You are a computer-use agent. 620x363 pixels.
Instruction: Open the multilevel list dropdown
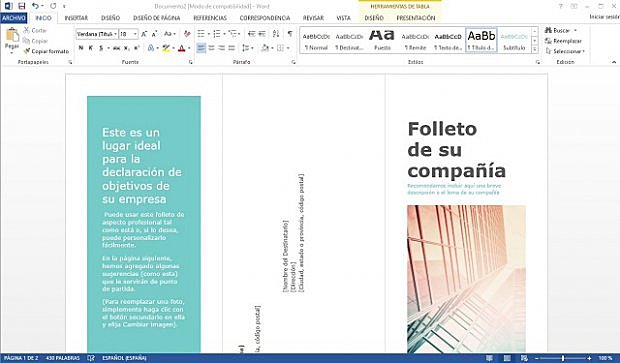pos(240,34)
